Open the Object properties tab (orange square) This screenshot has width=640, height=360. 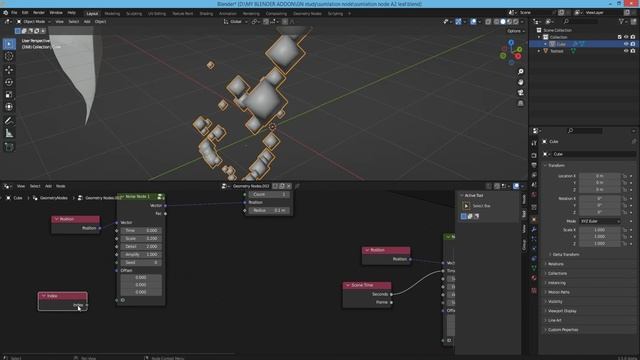click(534, 220)
